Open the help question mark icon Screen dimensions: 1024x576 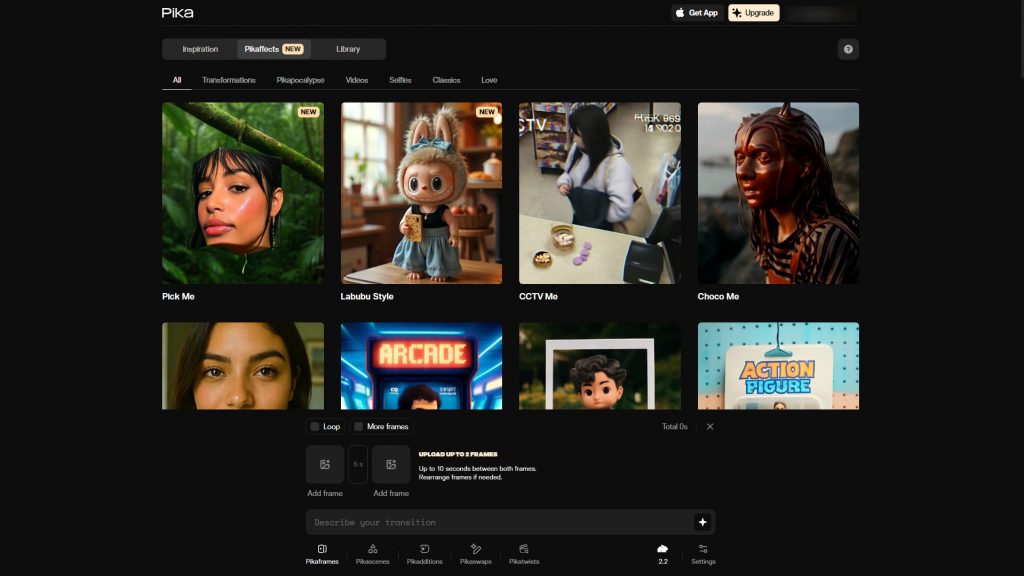pyautogui.click(x=848, y=49)
